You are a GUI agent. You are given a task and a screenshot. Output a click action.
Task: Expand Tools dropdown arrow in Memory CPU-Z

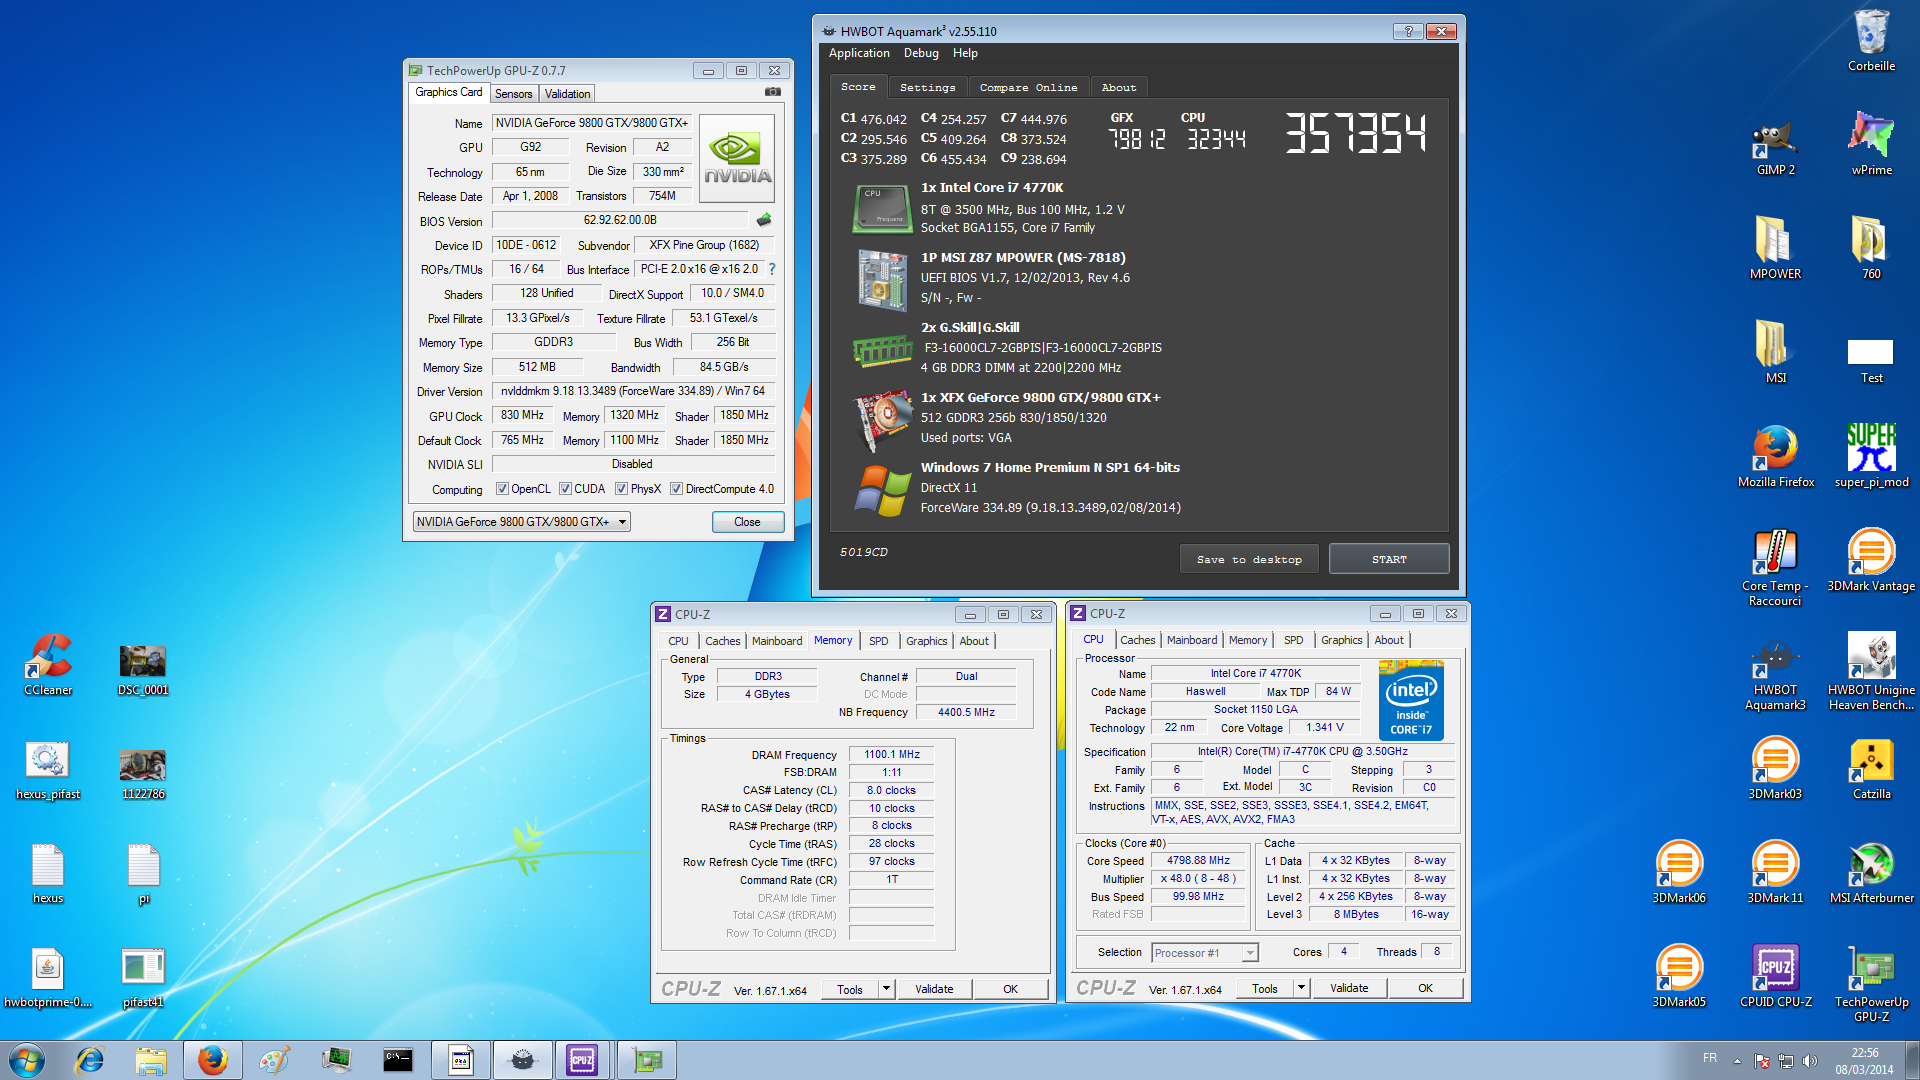pyautogui.click(x=886, y=989)
